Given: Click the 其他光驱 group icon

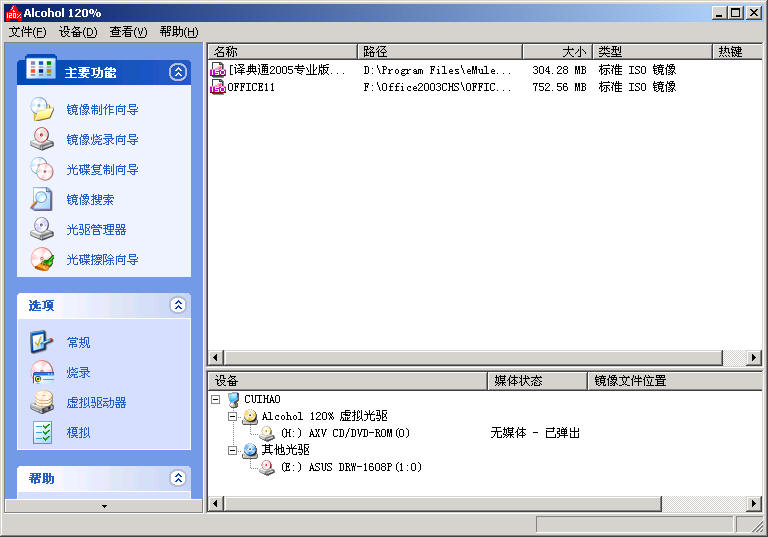Looking at the screenshot, I should coord(250,450).
